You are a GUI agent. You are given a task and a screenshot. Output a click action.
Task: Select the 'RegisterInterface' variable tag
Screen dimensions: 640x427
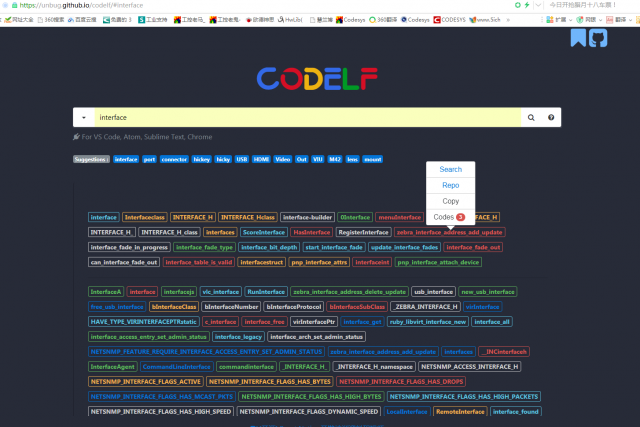tap(364, 232)
